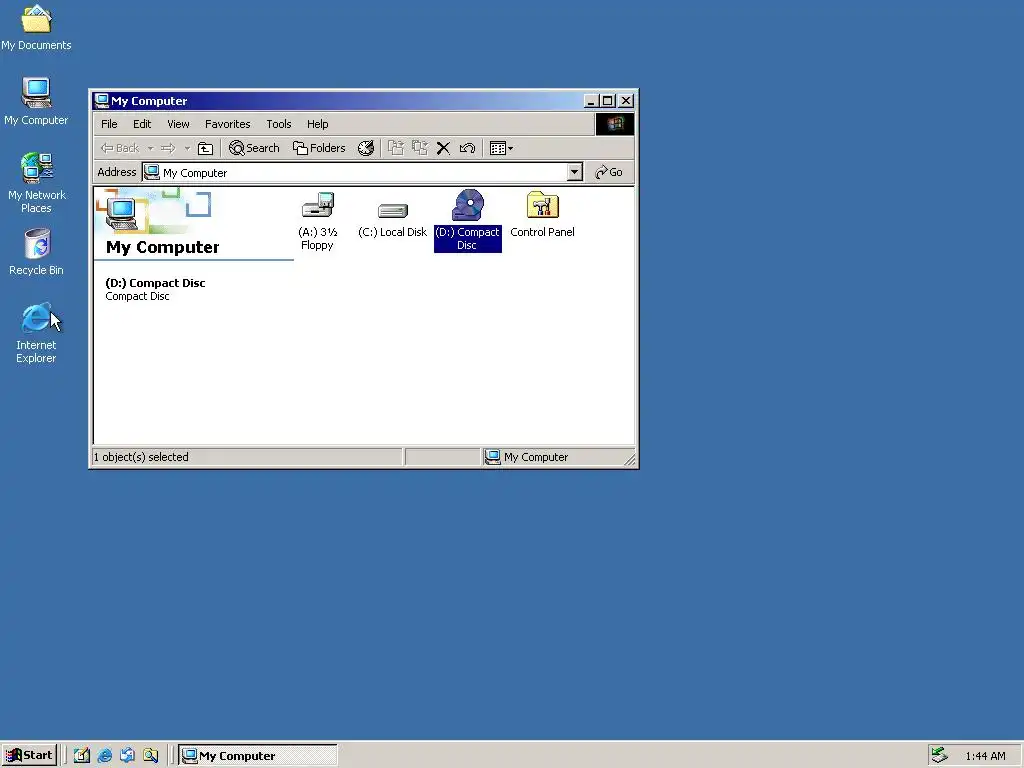Launch Outlook Express from quick launch
This screenshot has height=768, width=1024.
tap(127, 756)
